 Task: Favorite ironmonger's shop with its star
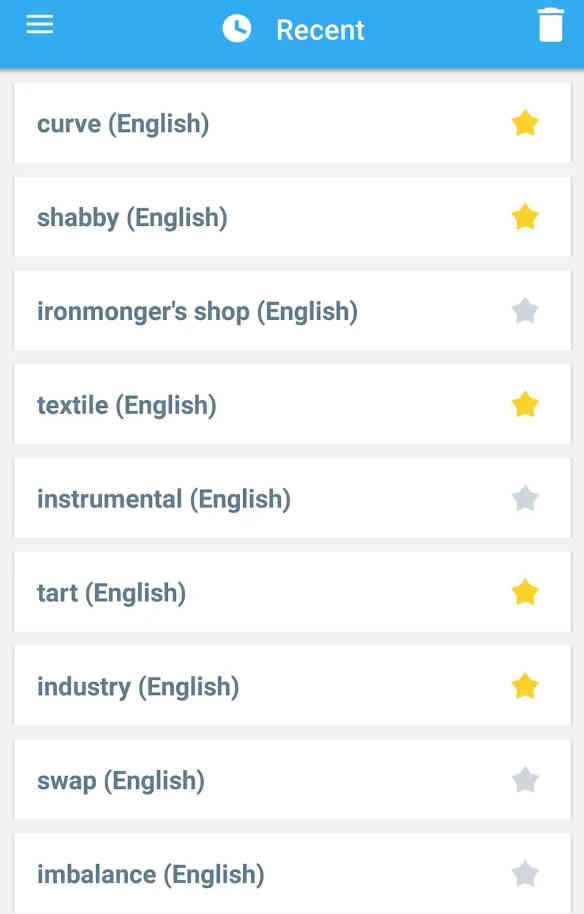[x=525, y=311]
